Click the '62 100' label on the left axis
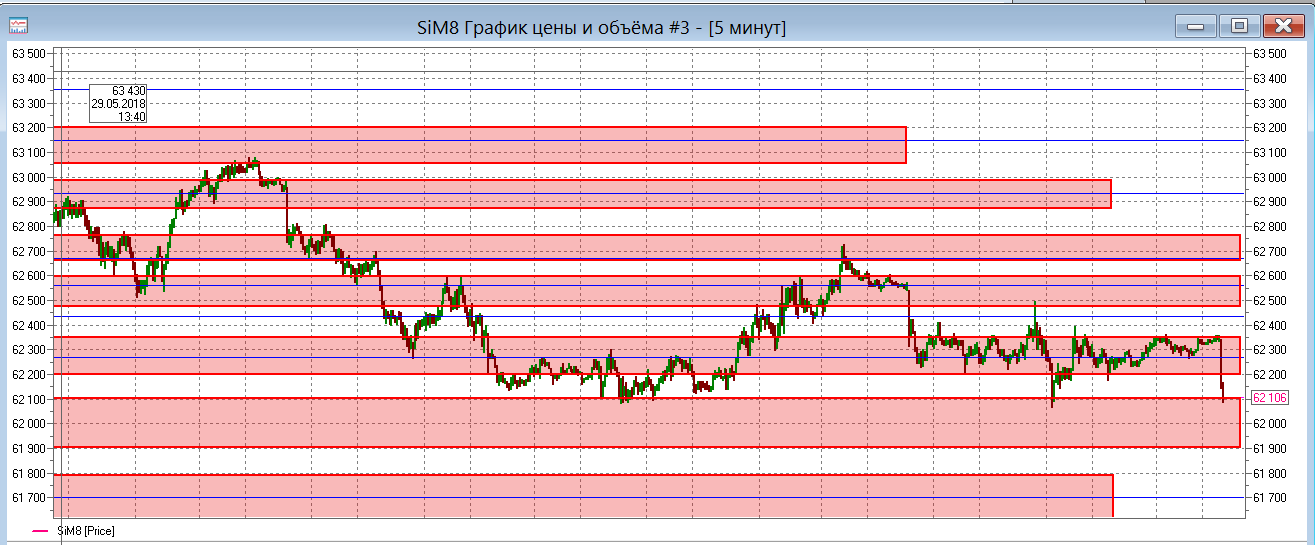The image size is (1315, 545). tap(28, 399)
